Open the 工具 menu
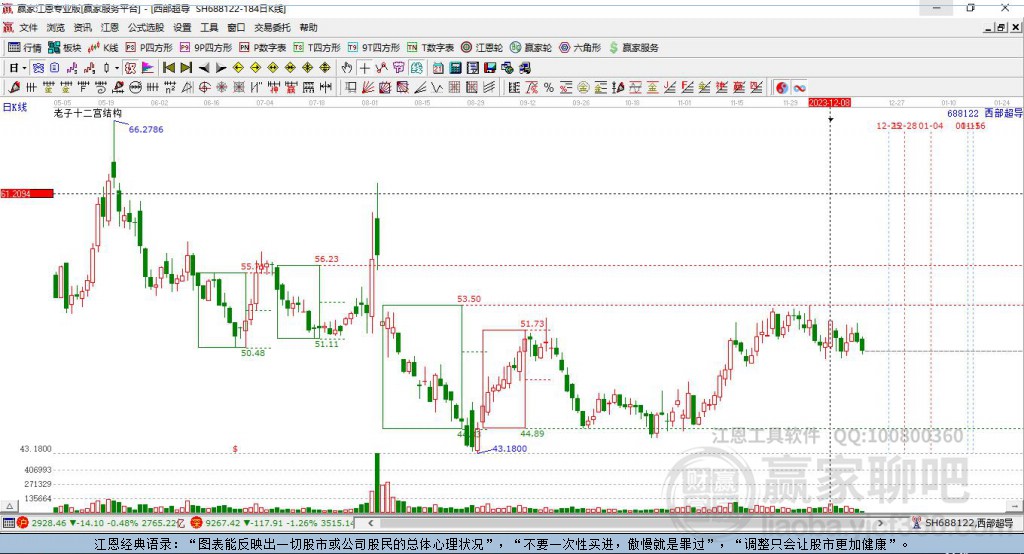This screenshot has width=1024, height=554. [209, 27]
